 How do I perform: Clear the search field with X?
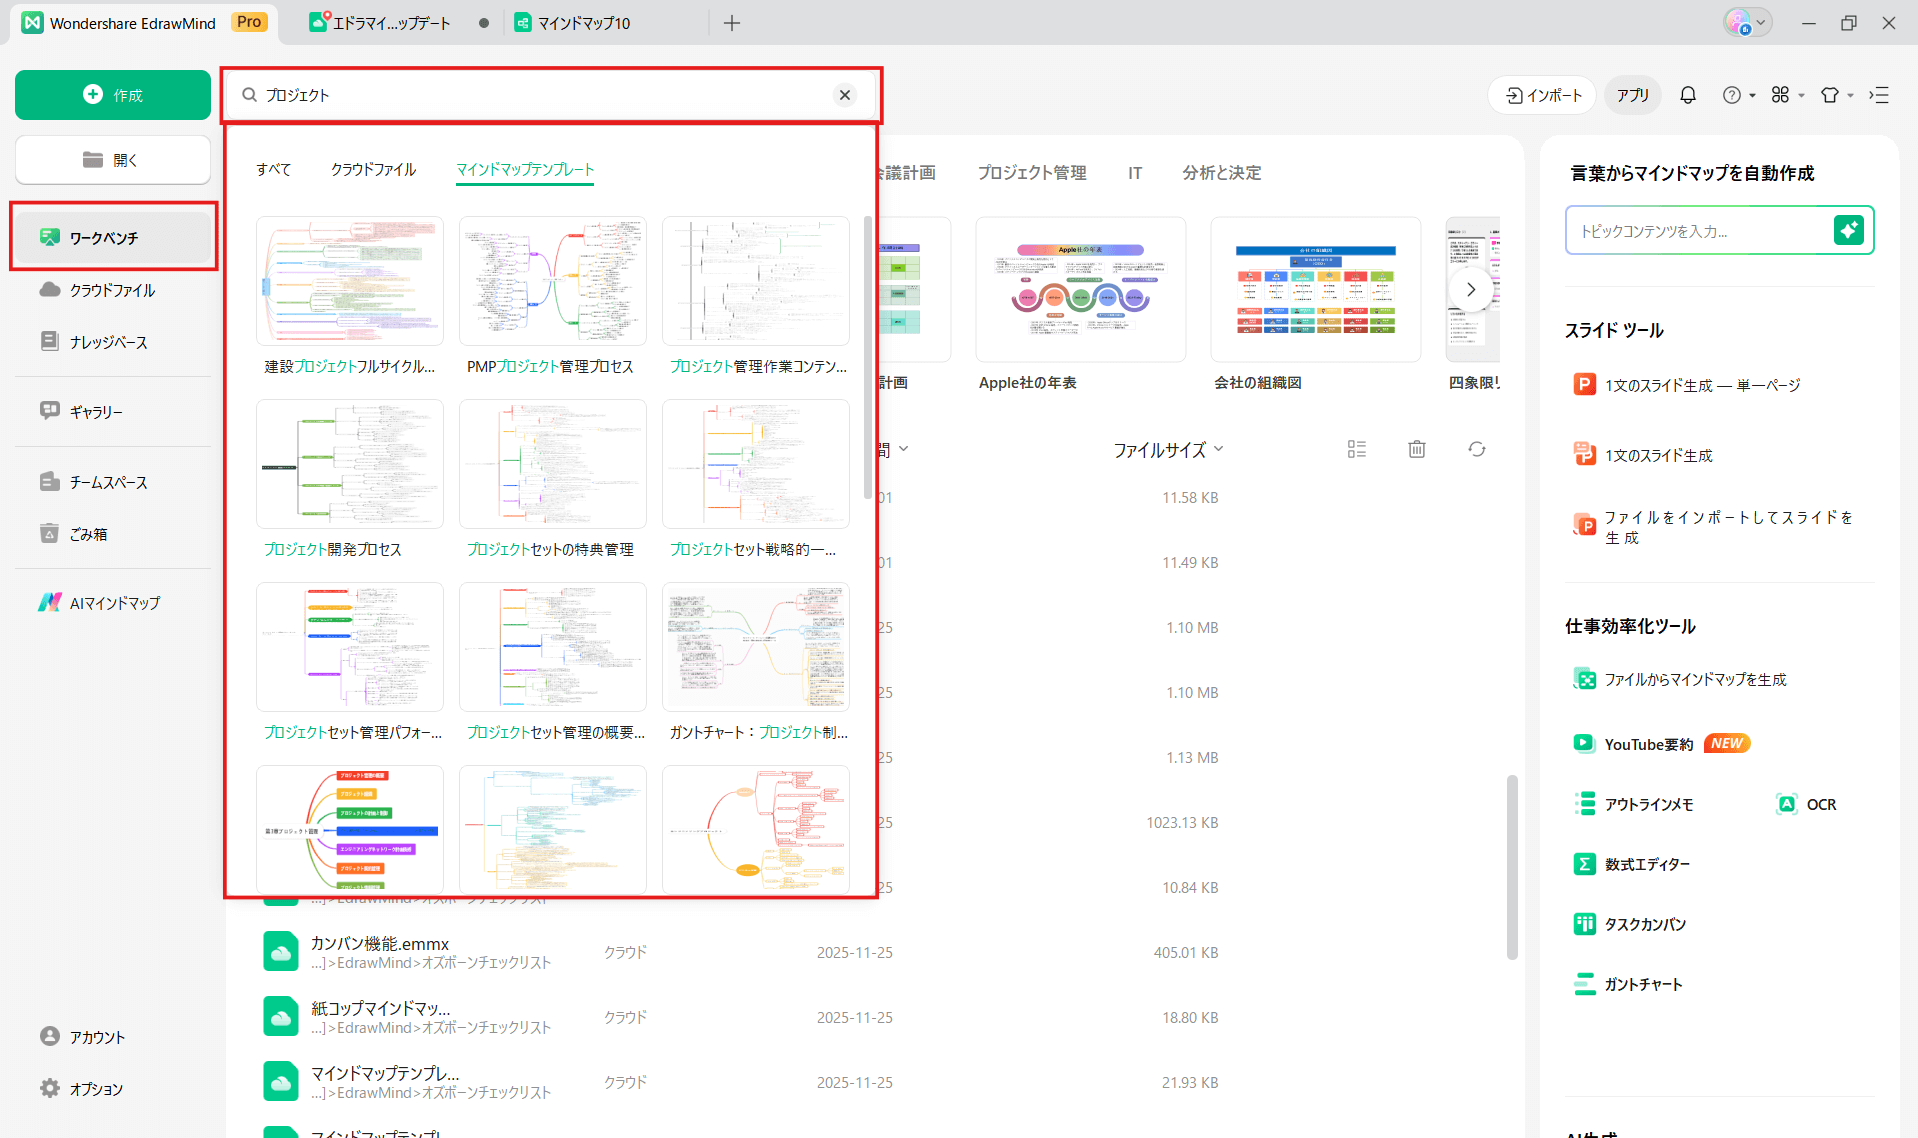tap(845, 95)
